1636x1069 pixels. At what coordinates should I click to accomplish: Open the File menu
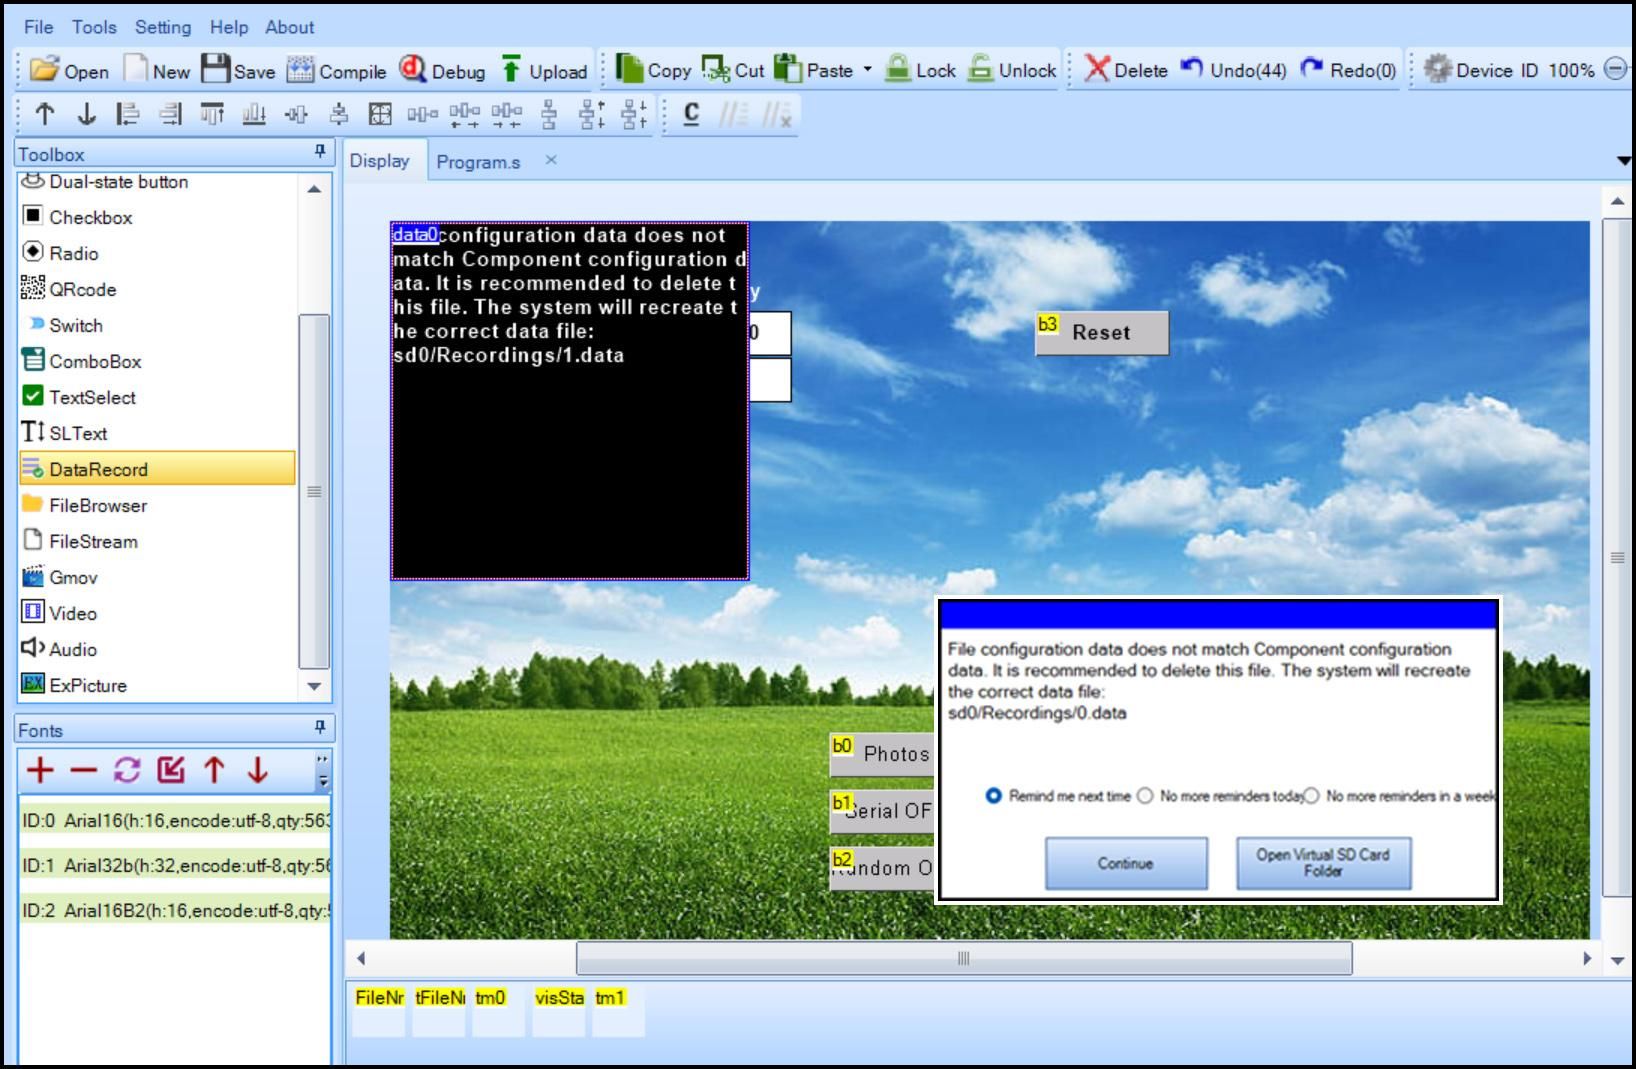click(39, 27)
